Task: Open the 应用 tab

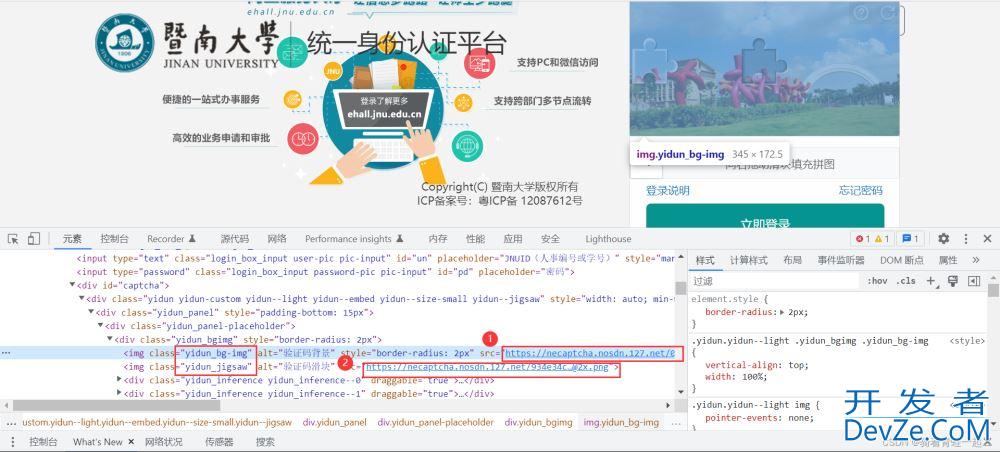Action: 513,238
